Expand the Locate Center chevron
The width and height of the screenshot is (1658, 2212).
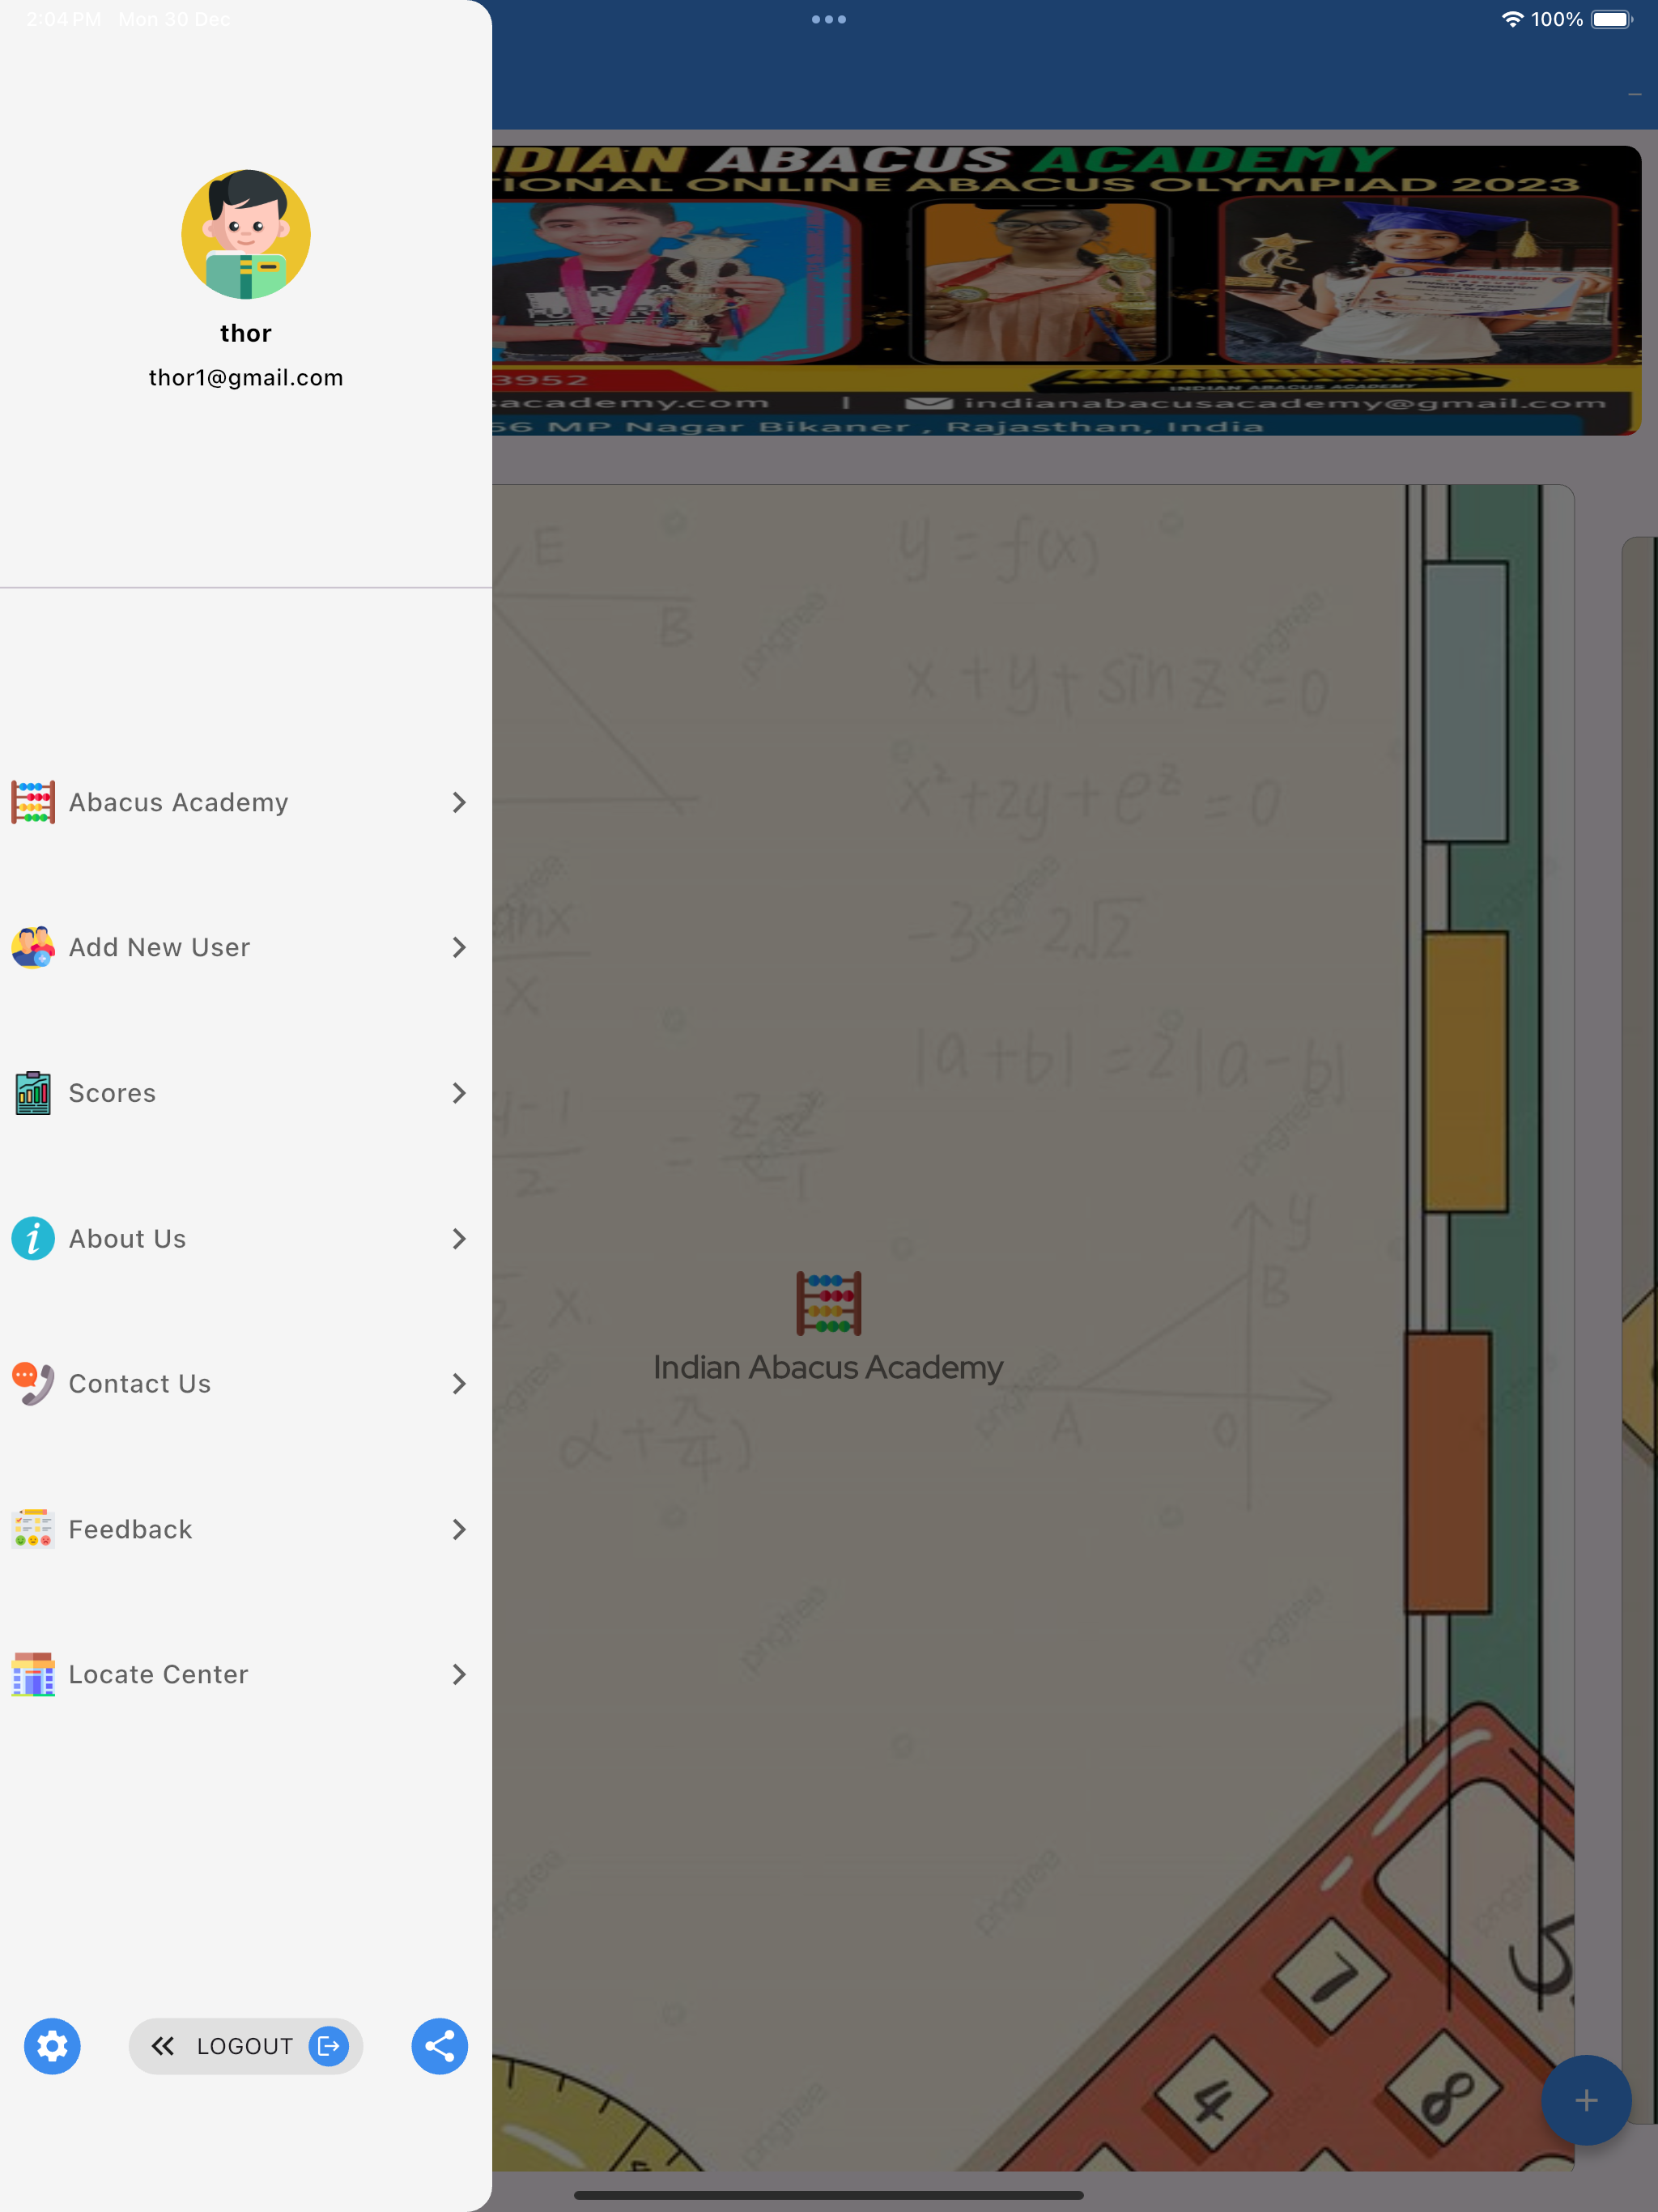point(459,1674)
